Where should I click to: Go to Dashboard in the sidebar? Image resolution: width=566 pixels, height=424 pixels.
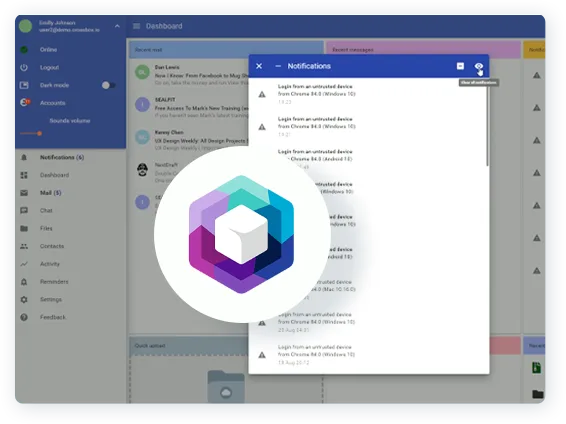point(55,175)
